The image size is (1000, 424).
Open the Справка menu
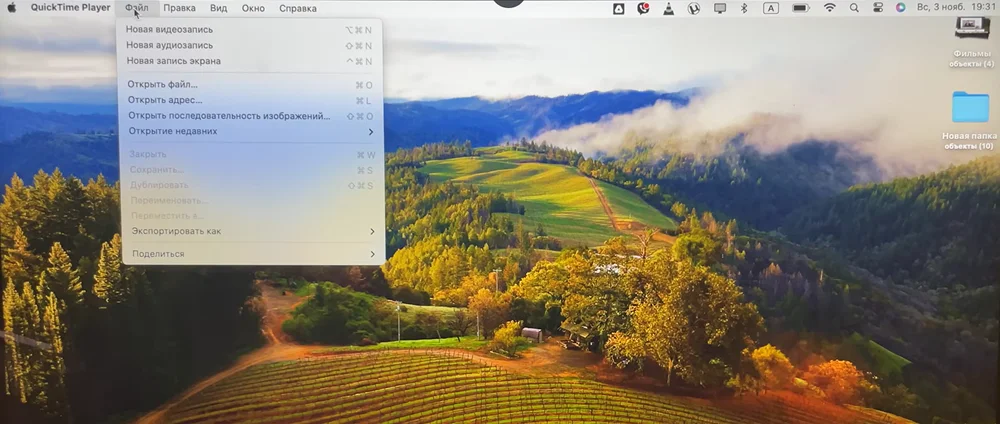[298, 8]
